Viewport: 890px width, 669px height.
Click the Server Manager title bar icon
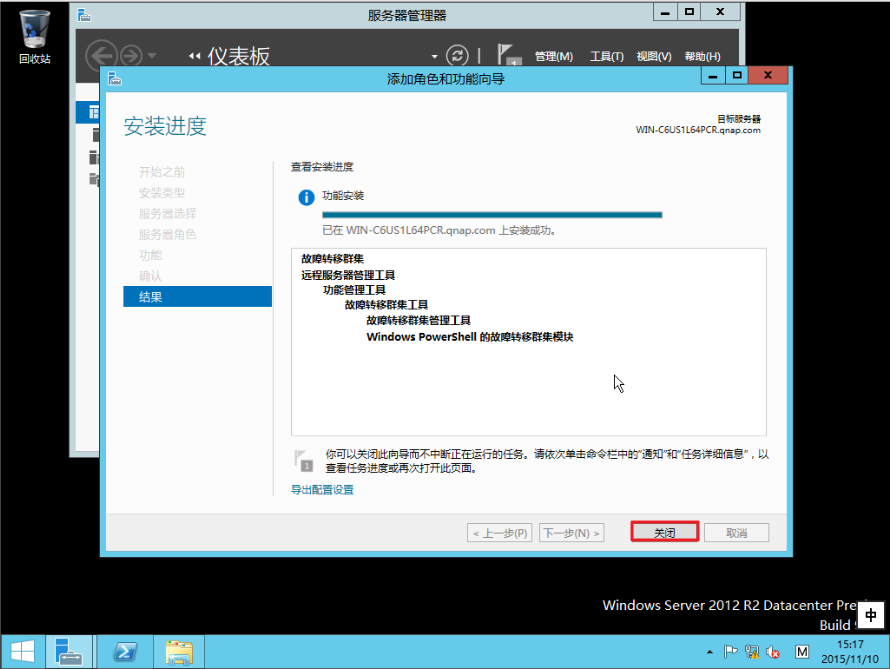(x=84, y=15)
